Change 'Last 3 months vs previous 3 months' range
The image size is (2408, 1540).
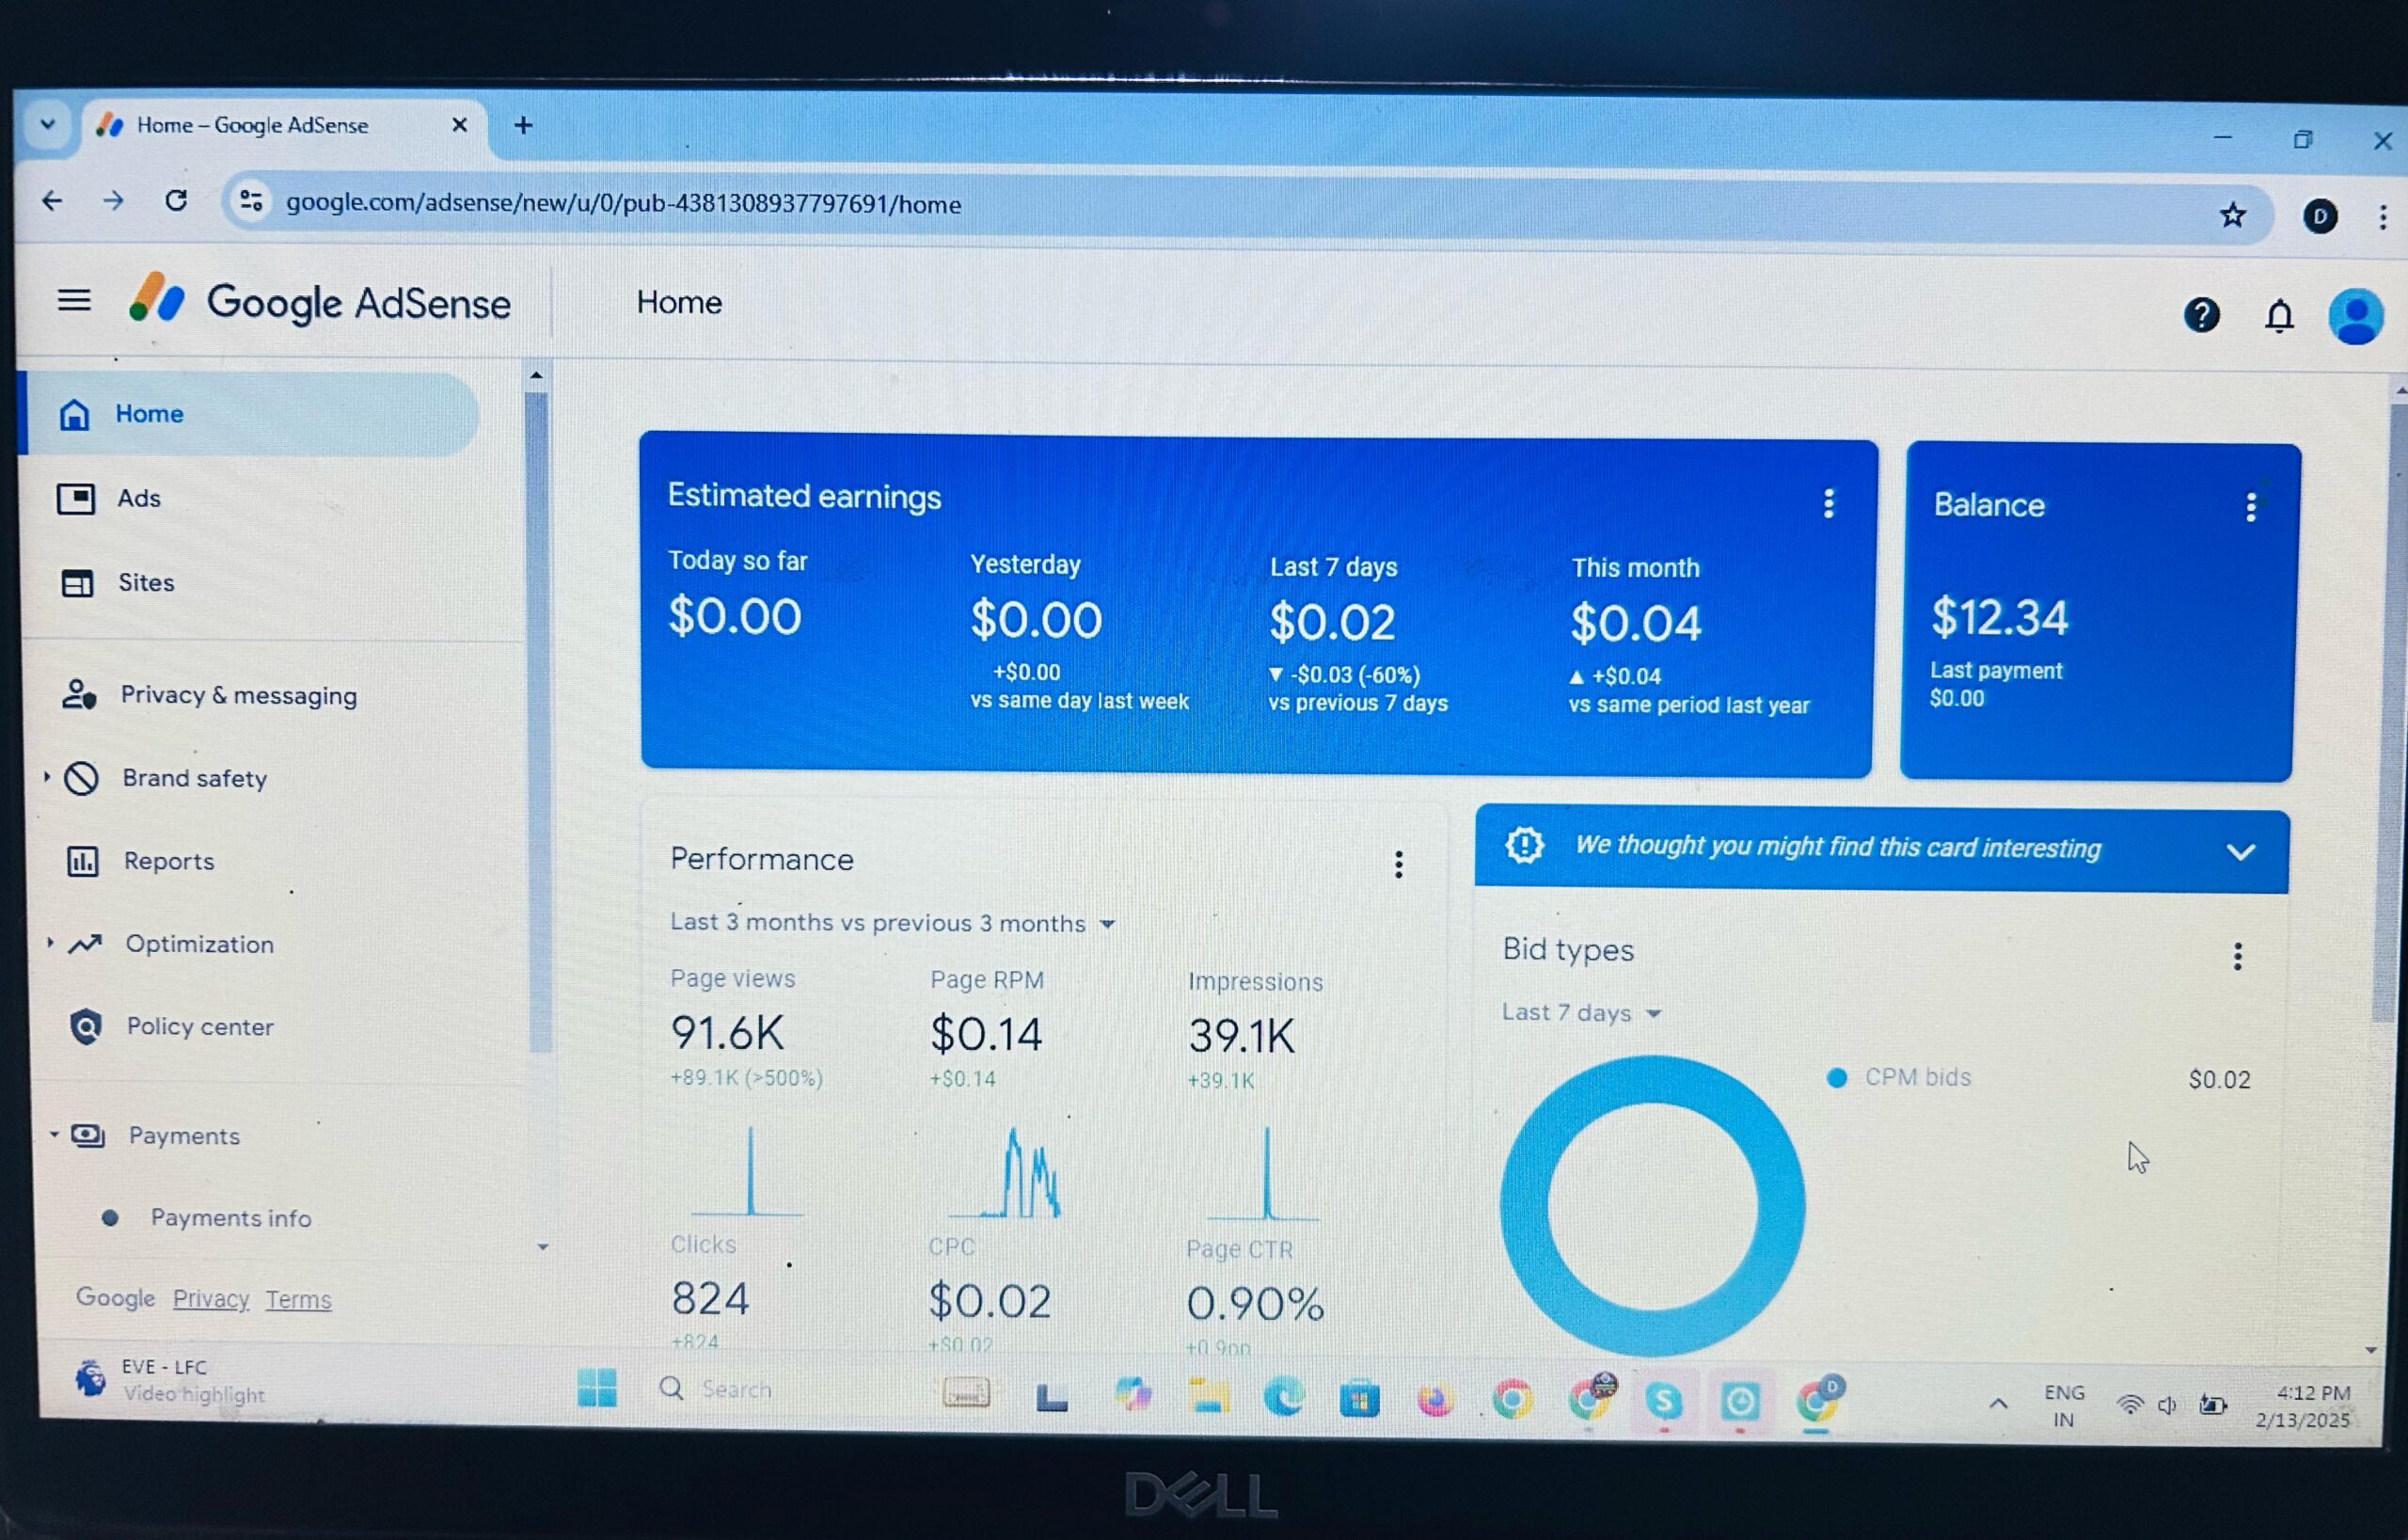[892, 922]
